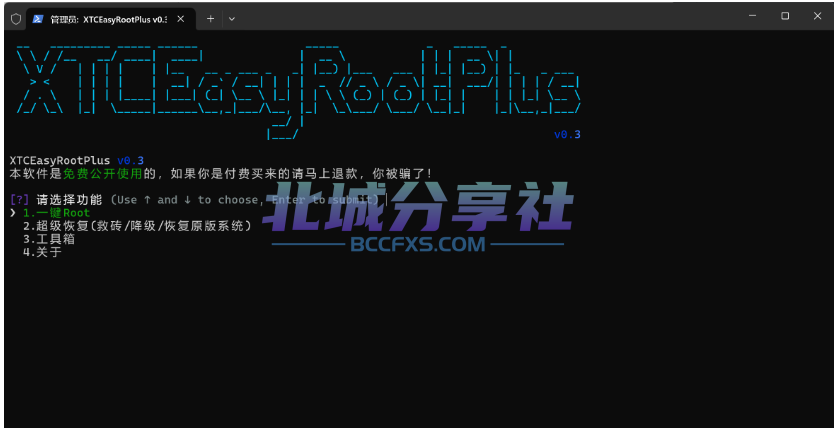Screen dimensions: 837x428
Task: Select option 3.工具箱
Action: tap(49, 239)
